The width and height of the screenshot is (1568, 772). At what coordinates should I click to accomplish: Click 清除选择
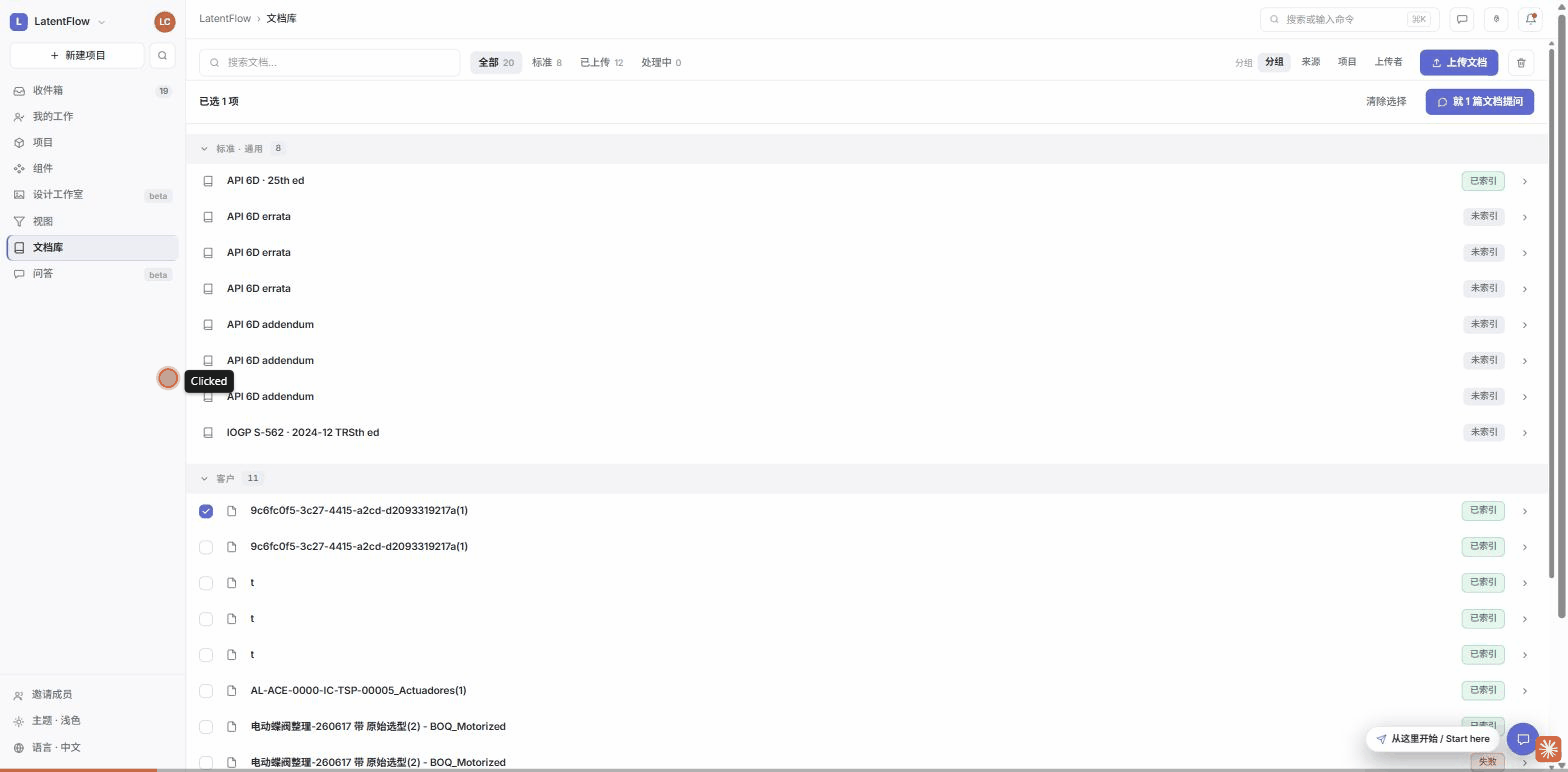click(x=1386, y=101)
